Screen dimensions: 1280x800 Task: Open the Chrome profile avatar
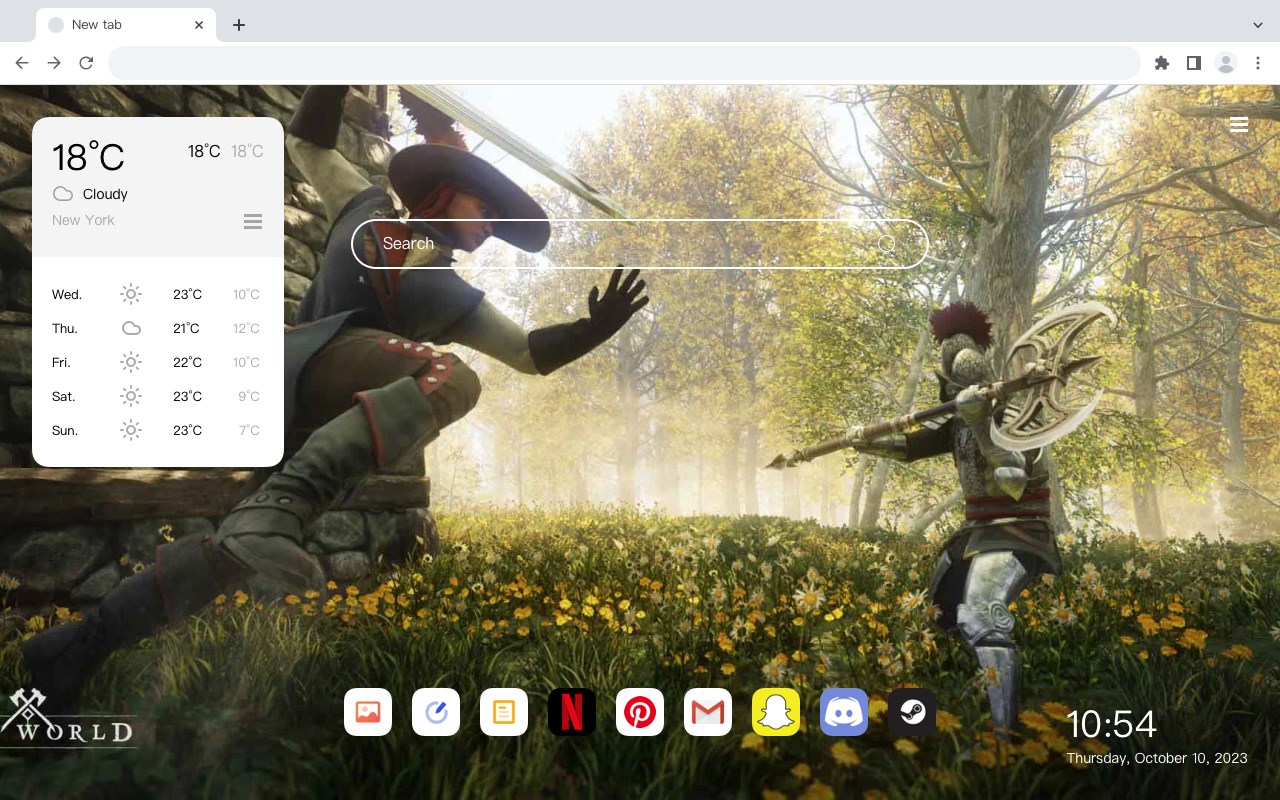(x=1226, y=63)
